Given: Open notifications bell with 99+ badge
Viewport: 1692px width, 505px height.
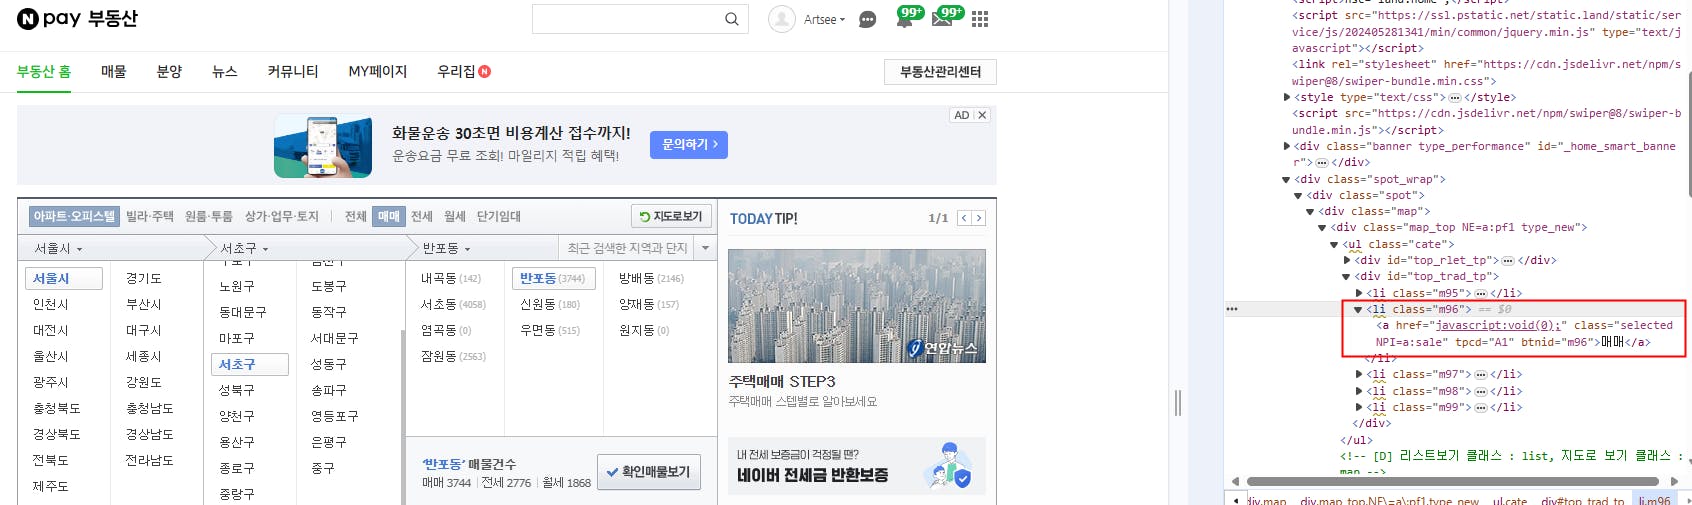Looking at the screenshot, I should (x=906, y=18).
